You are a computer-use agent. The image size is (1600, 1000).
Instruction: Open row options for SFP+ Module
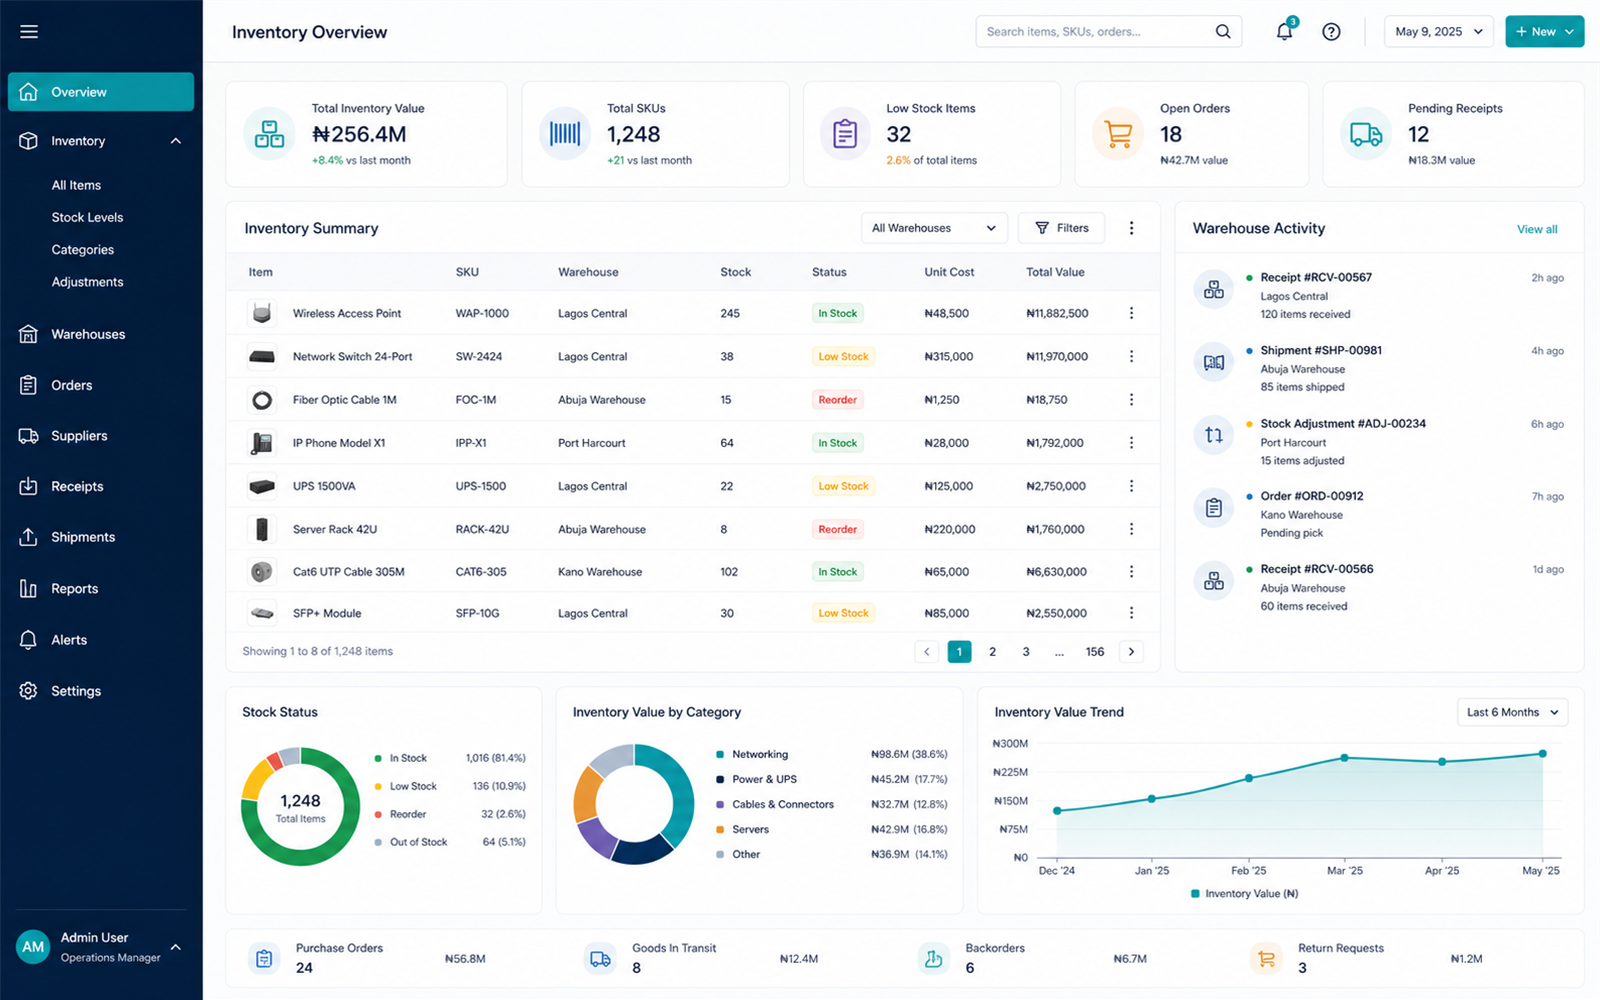point(1131,613)
